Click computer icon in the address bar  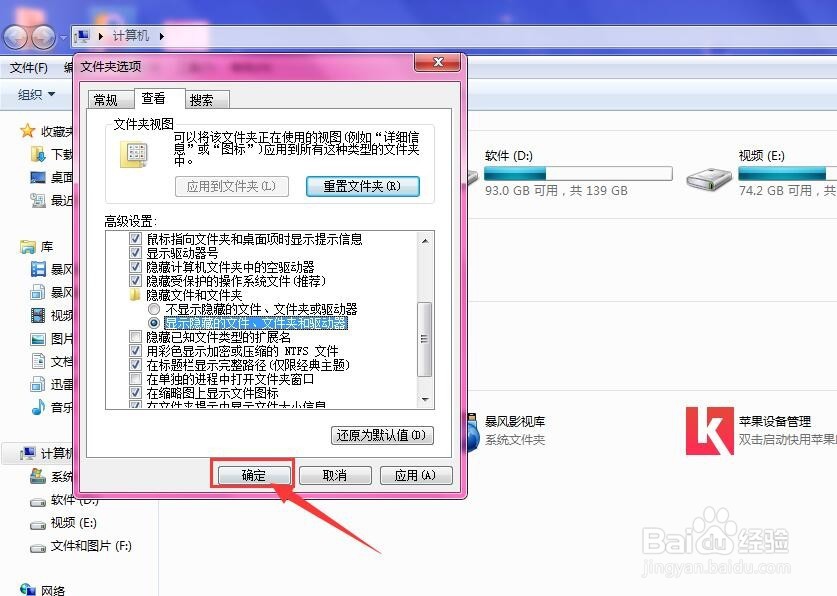click(82, 36)
